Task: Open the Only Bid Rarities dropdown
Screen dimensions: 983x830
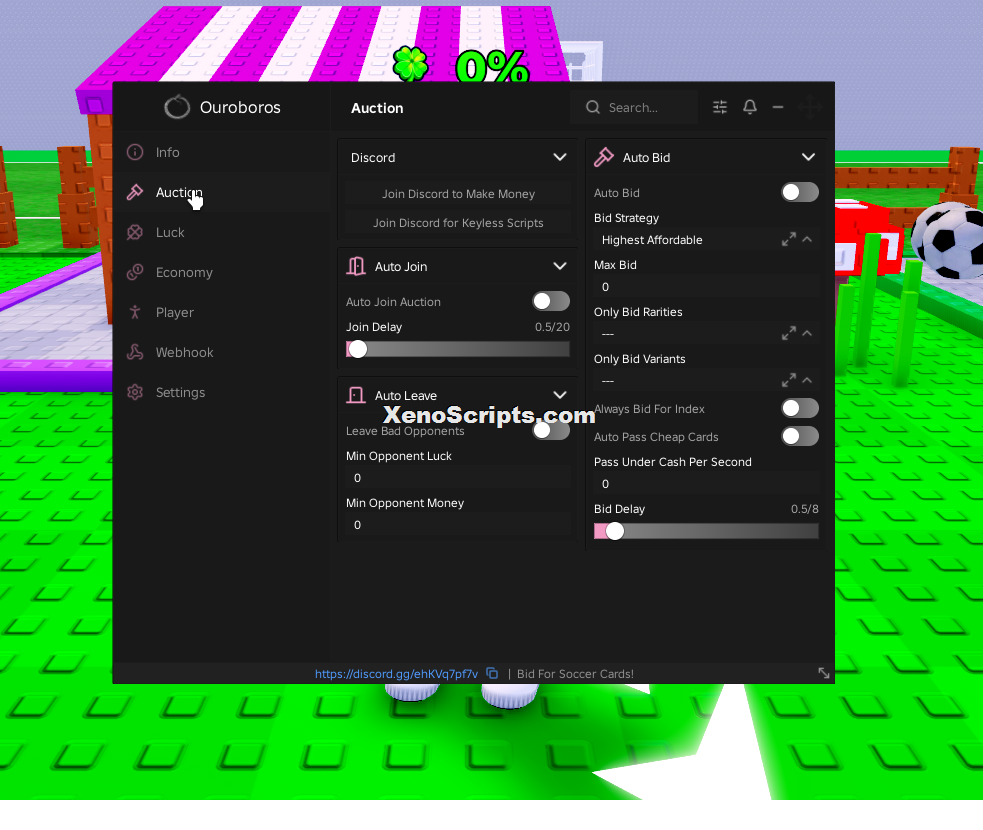Action: point(706,334)
